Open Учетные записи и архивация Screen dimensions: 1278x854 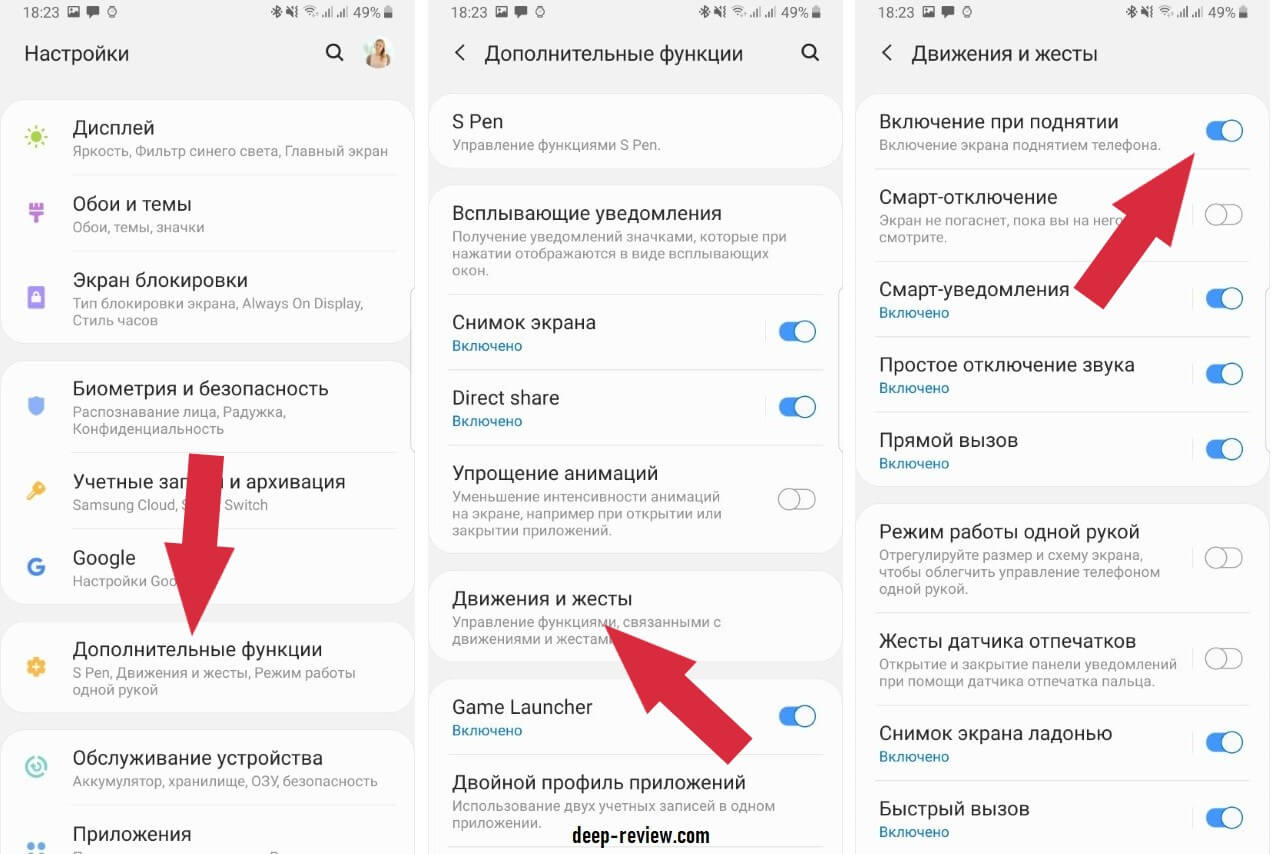pos(208,492)
